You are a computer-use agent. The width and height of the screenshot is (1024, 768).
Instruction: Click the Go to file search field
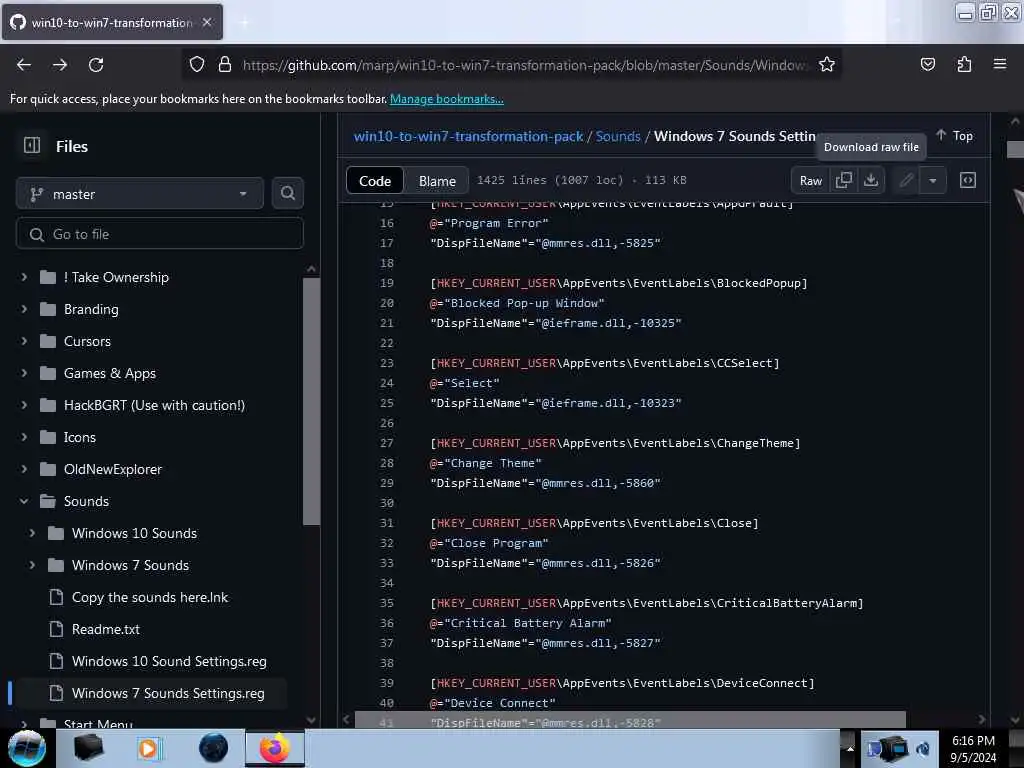[159, 234]
